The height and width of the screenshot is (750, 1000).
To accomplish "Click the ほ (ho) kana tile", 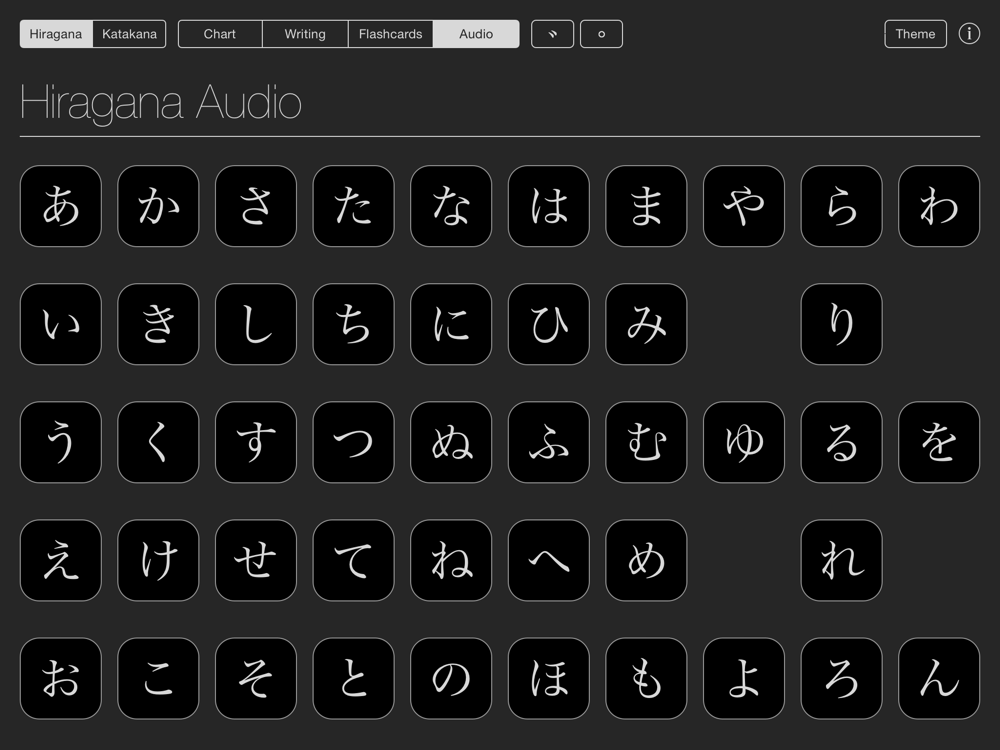I will click(x=548, y=678).
